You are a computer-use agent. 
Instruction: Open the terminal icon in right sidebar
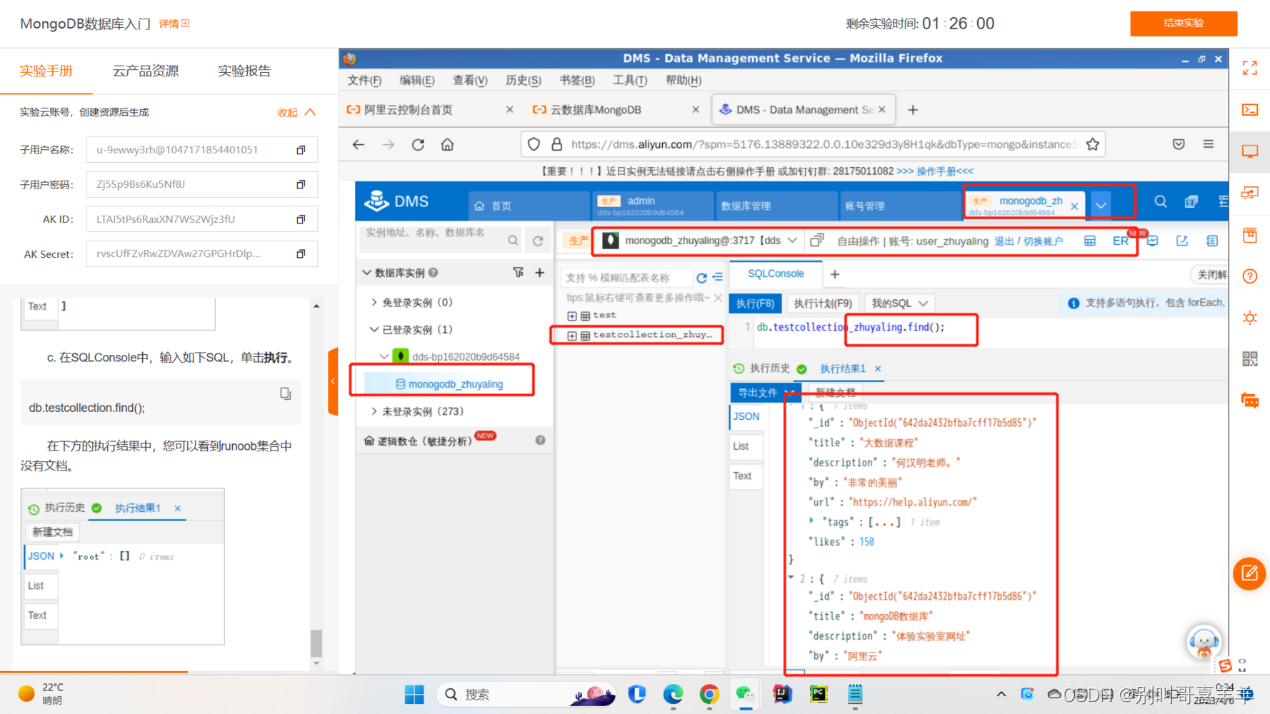pos(1249,110)
